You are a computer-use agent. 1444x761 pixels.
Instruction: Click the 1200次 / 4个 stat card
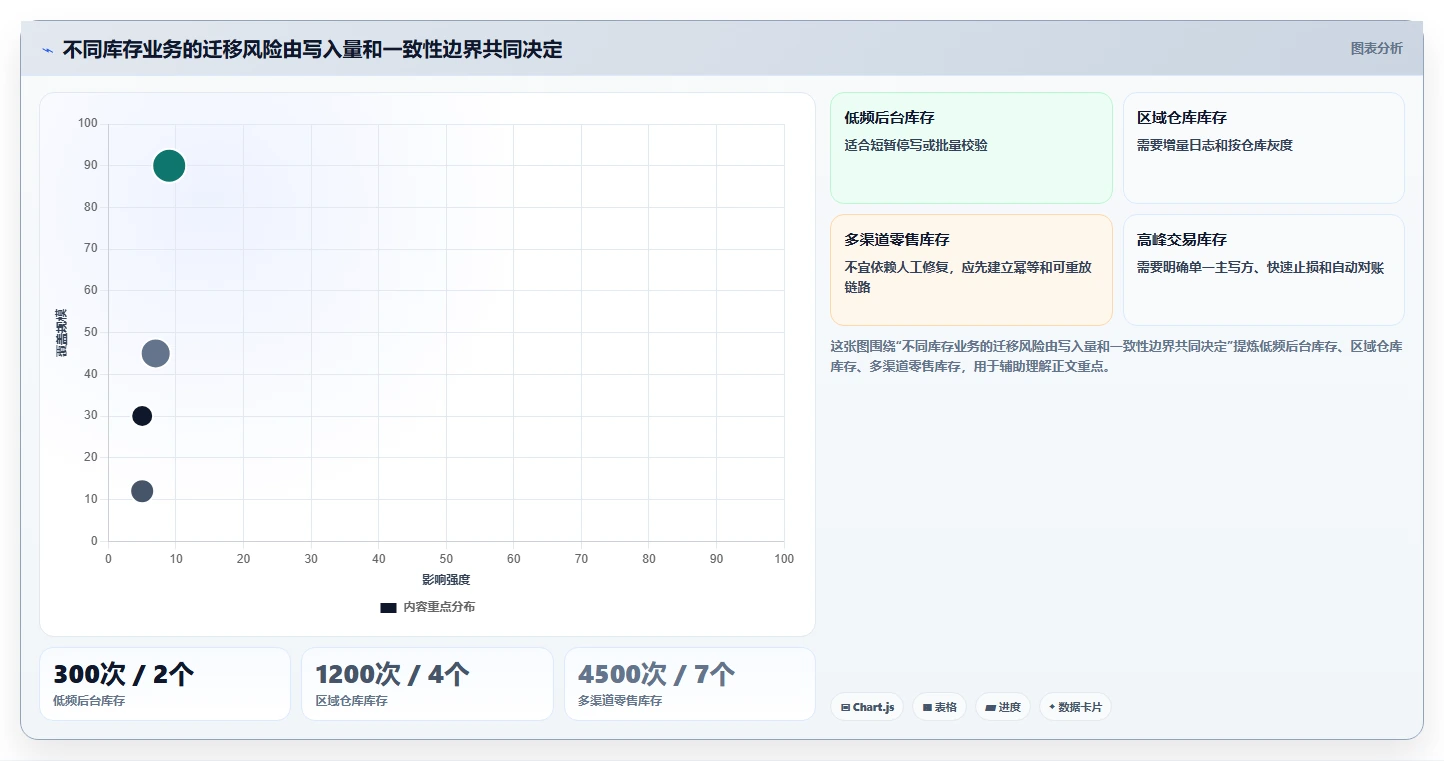(x=427, y=684)
